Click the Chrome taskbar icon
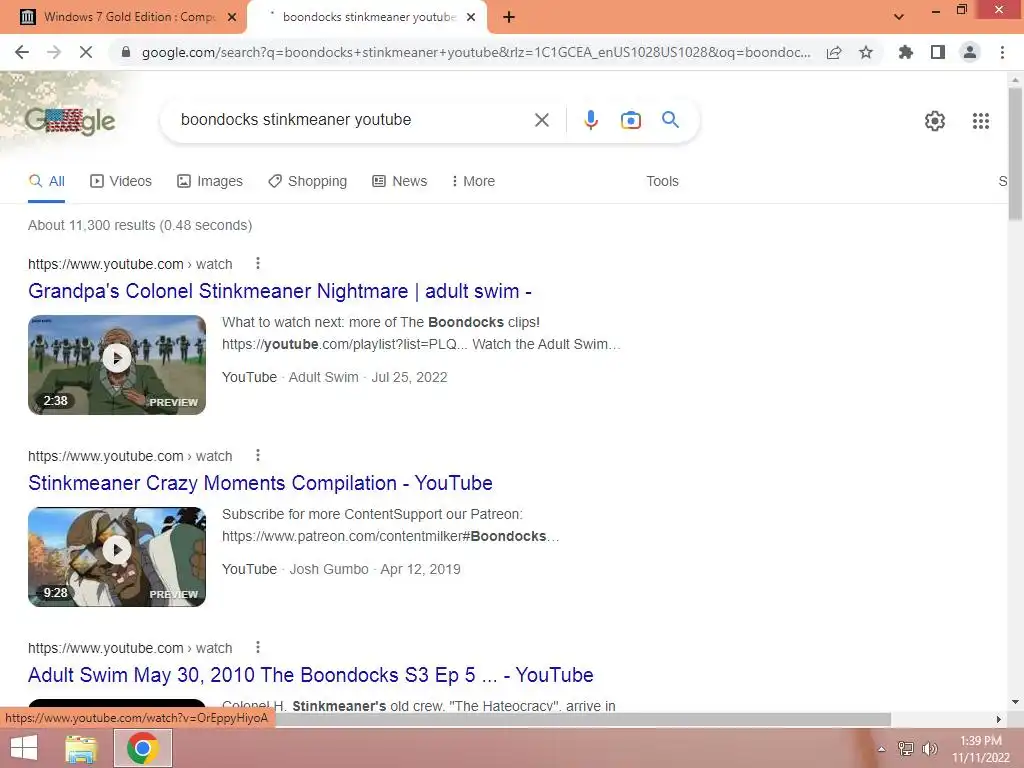The height and width of the screenshot is (768, 1024). (x=143, y=748)
